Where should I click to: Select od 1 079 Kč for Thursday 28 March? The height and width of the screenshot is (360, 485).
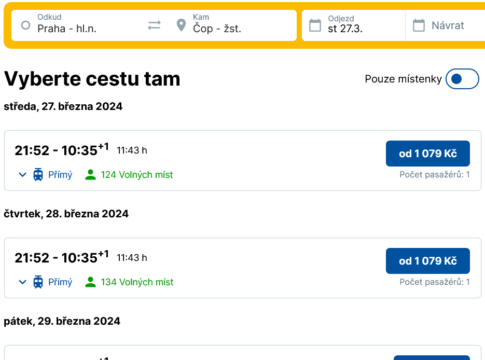[x=428, y=261]
